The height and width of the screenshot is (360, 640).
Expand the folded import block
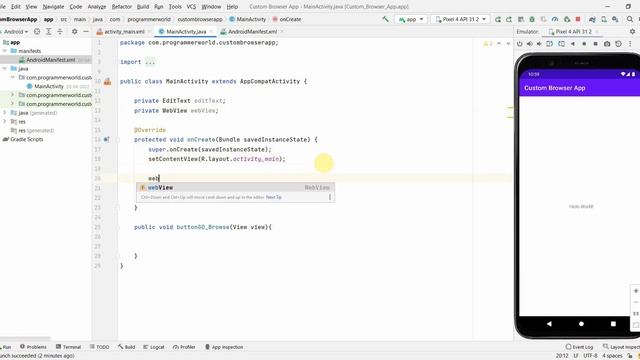click(150, 62)
